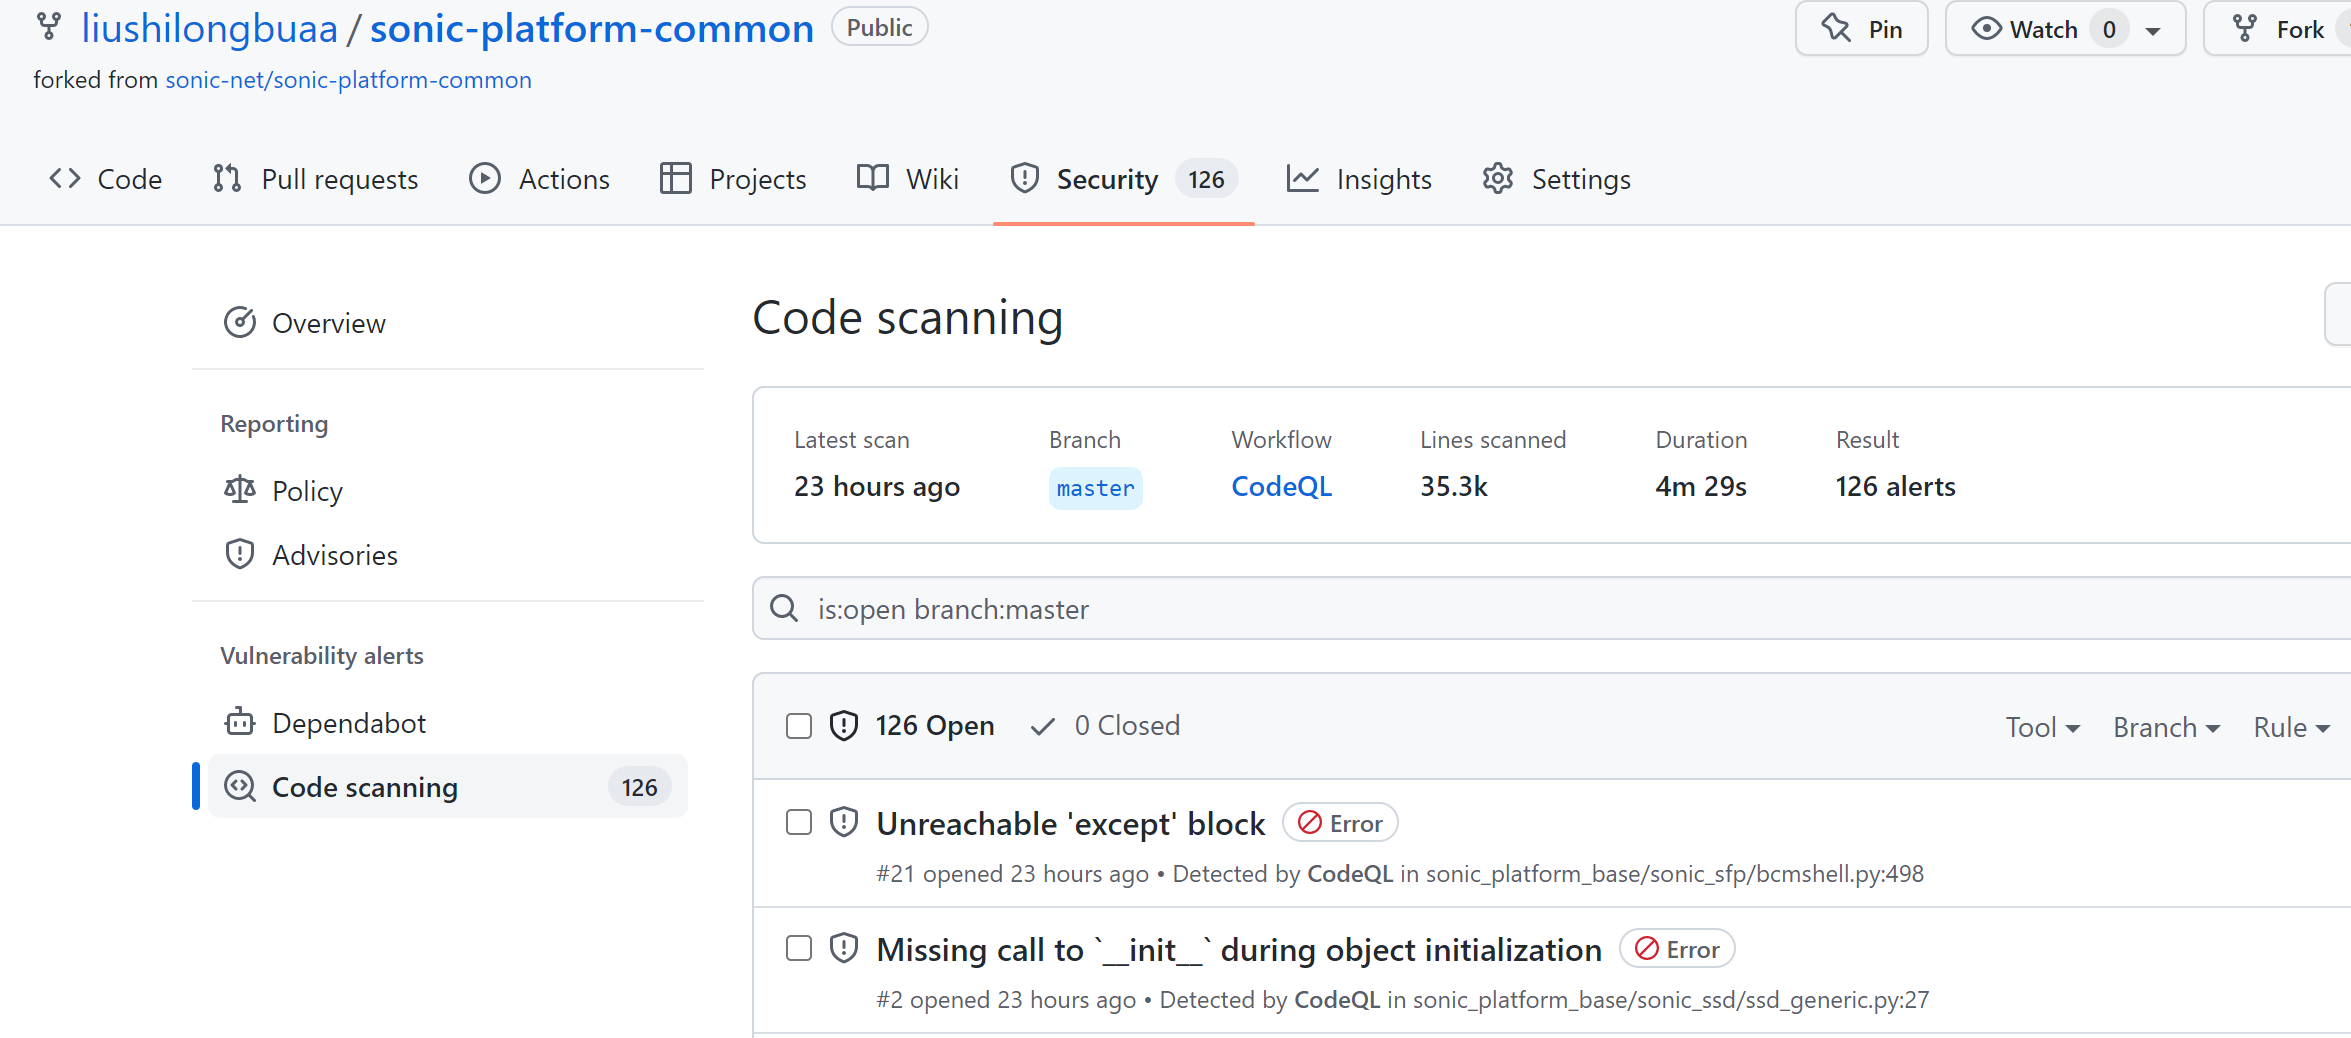
Task: Check the Missing call to __init__ alert checkbox
Action: click(x=799, y=948)
